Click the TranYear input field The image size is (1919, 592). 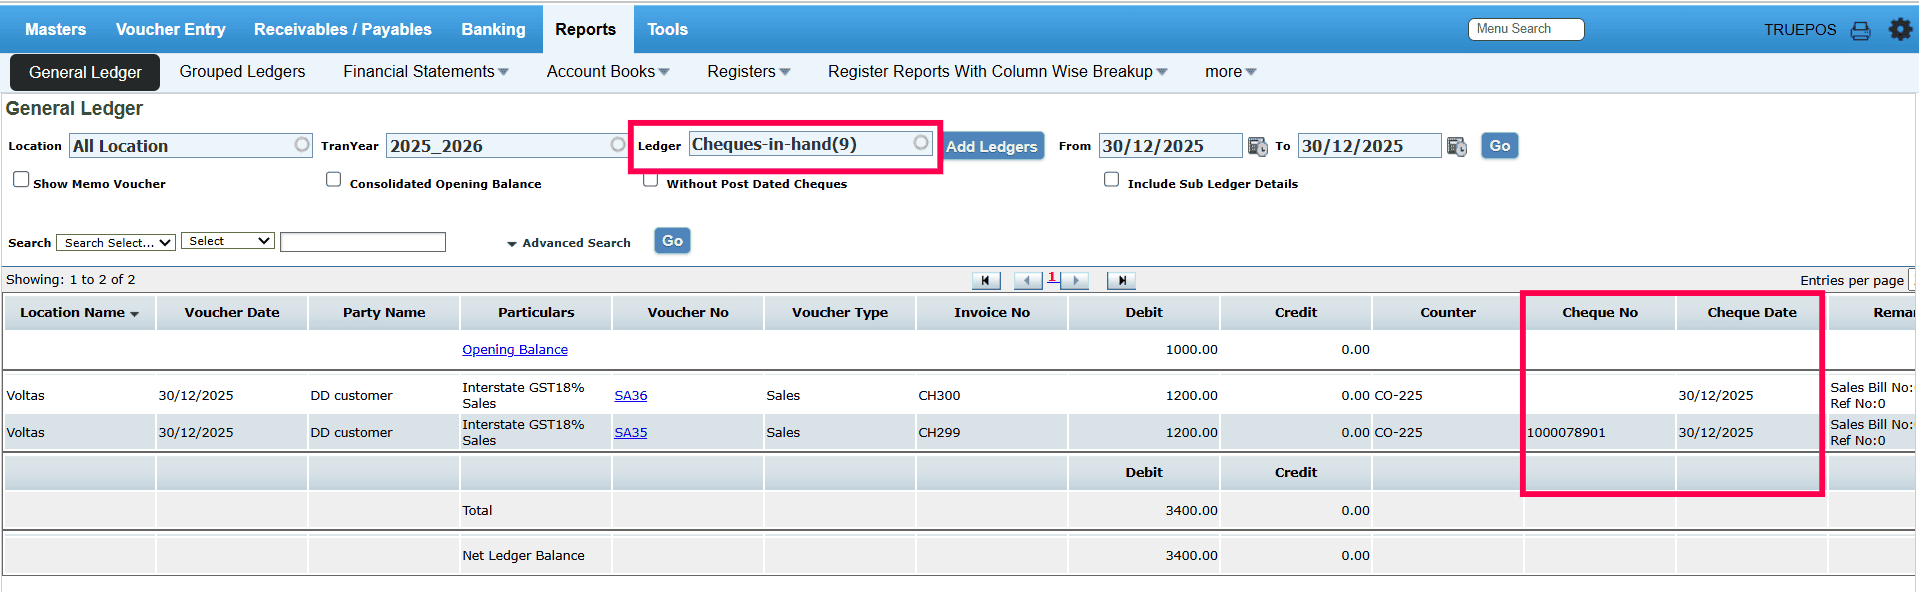(507, 146)
